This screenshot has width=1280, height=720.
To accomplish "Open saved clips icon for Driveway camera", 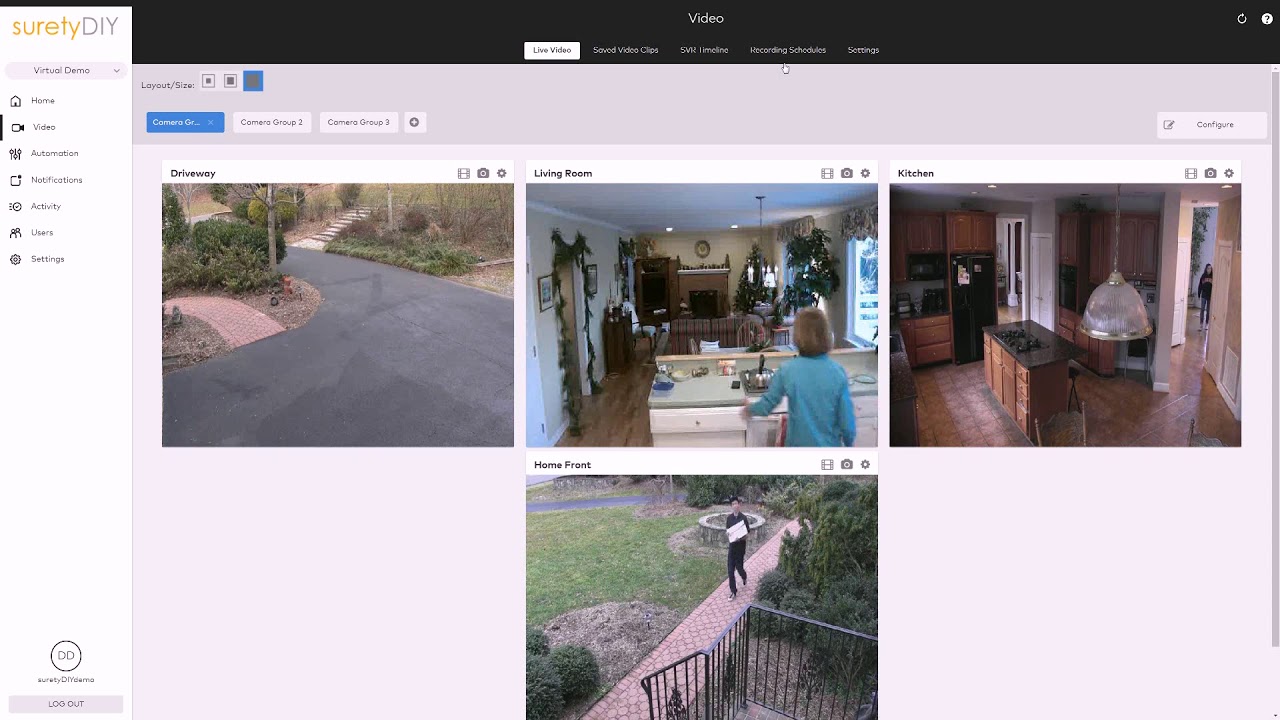I will [464, 173].
